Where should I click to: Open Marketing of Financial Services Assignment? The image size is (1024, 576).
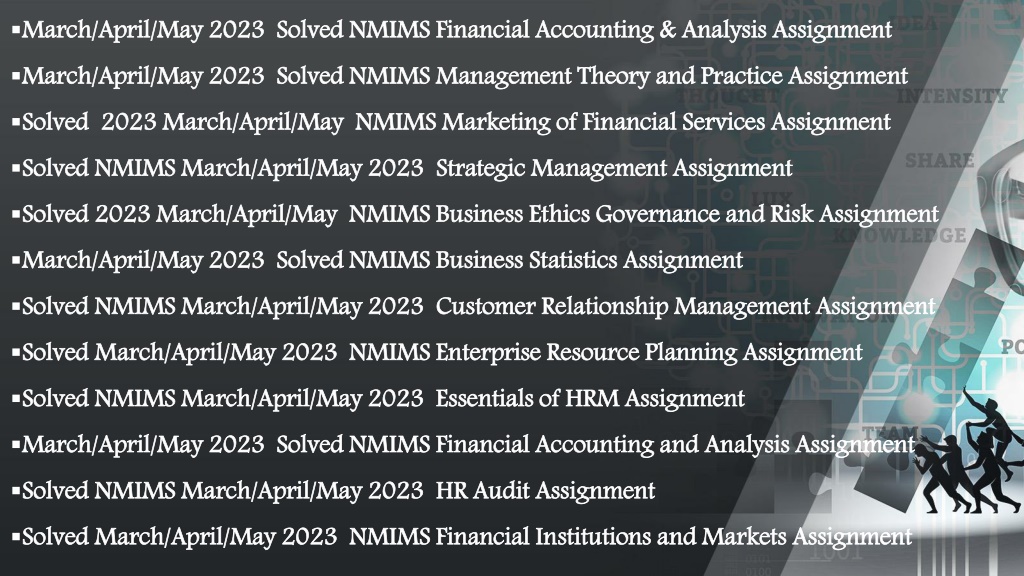pos(451,122)
